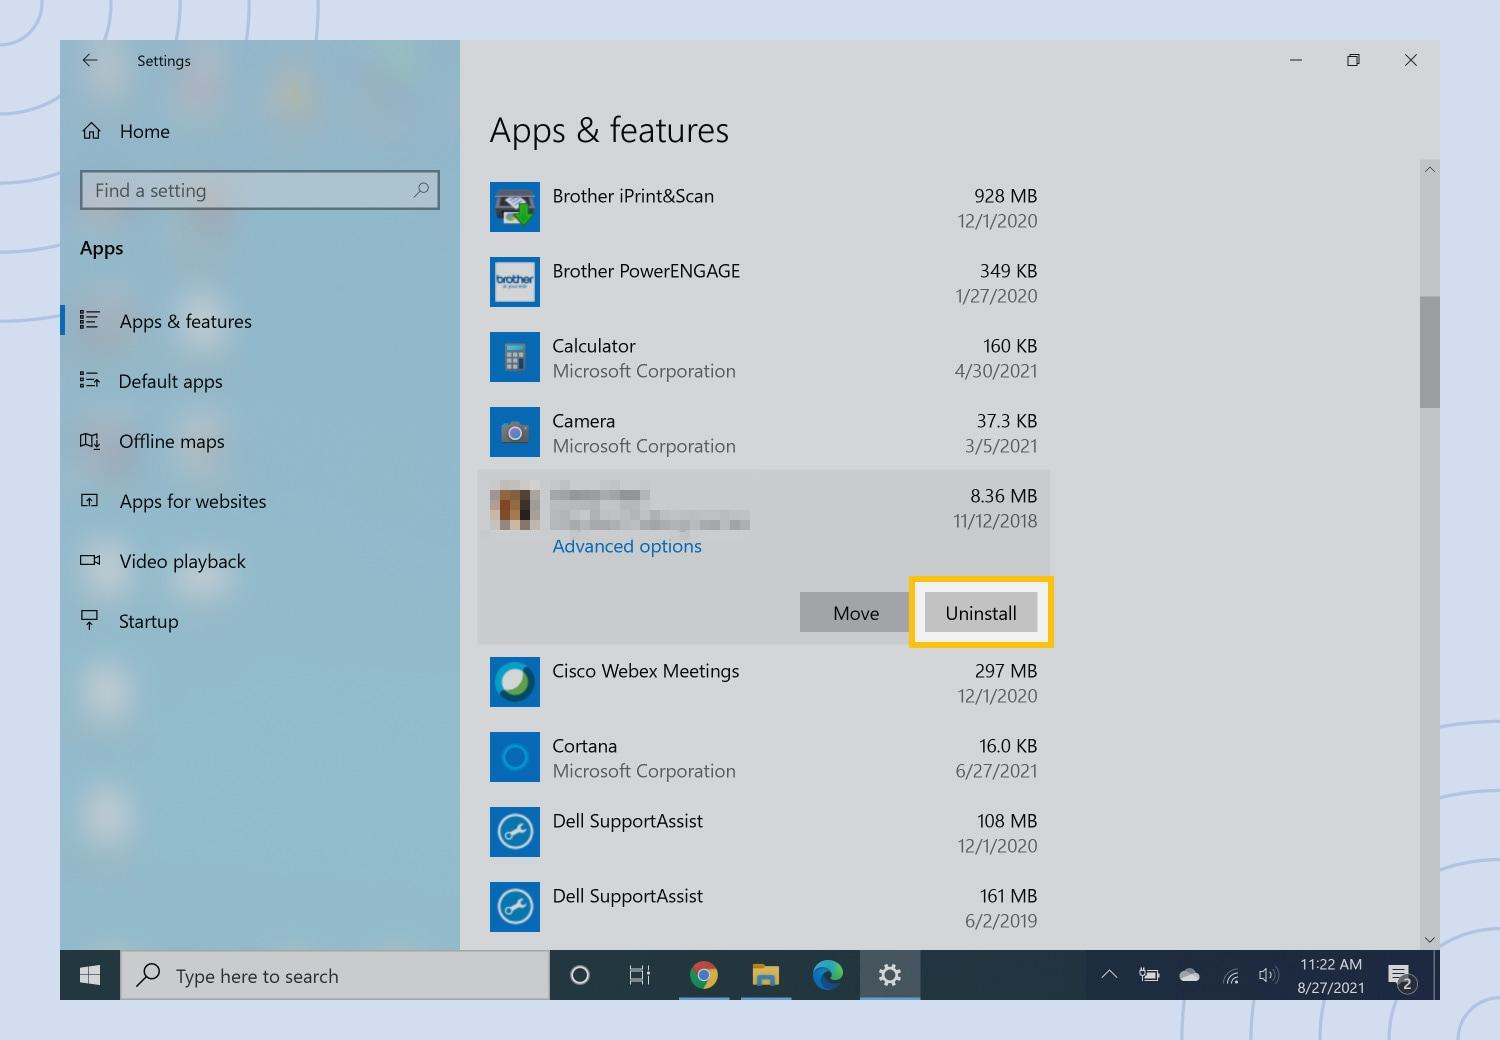This screenshot has width=1500, height=1040.
Task: Click the 928 MB size text
Action: click(1005, 196)
